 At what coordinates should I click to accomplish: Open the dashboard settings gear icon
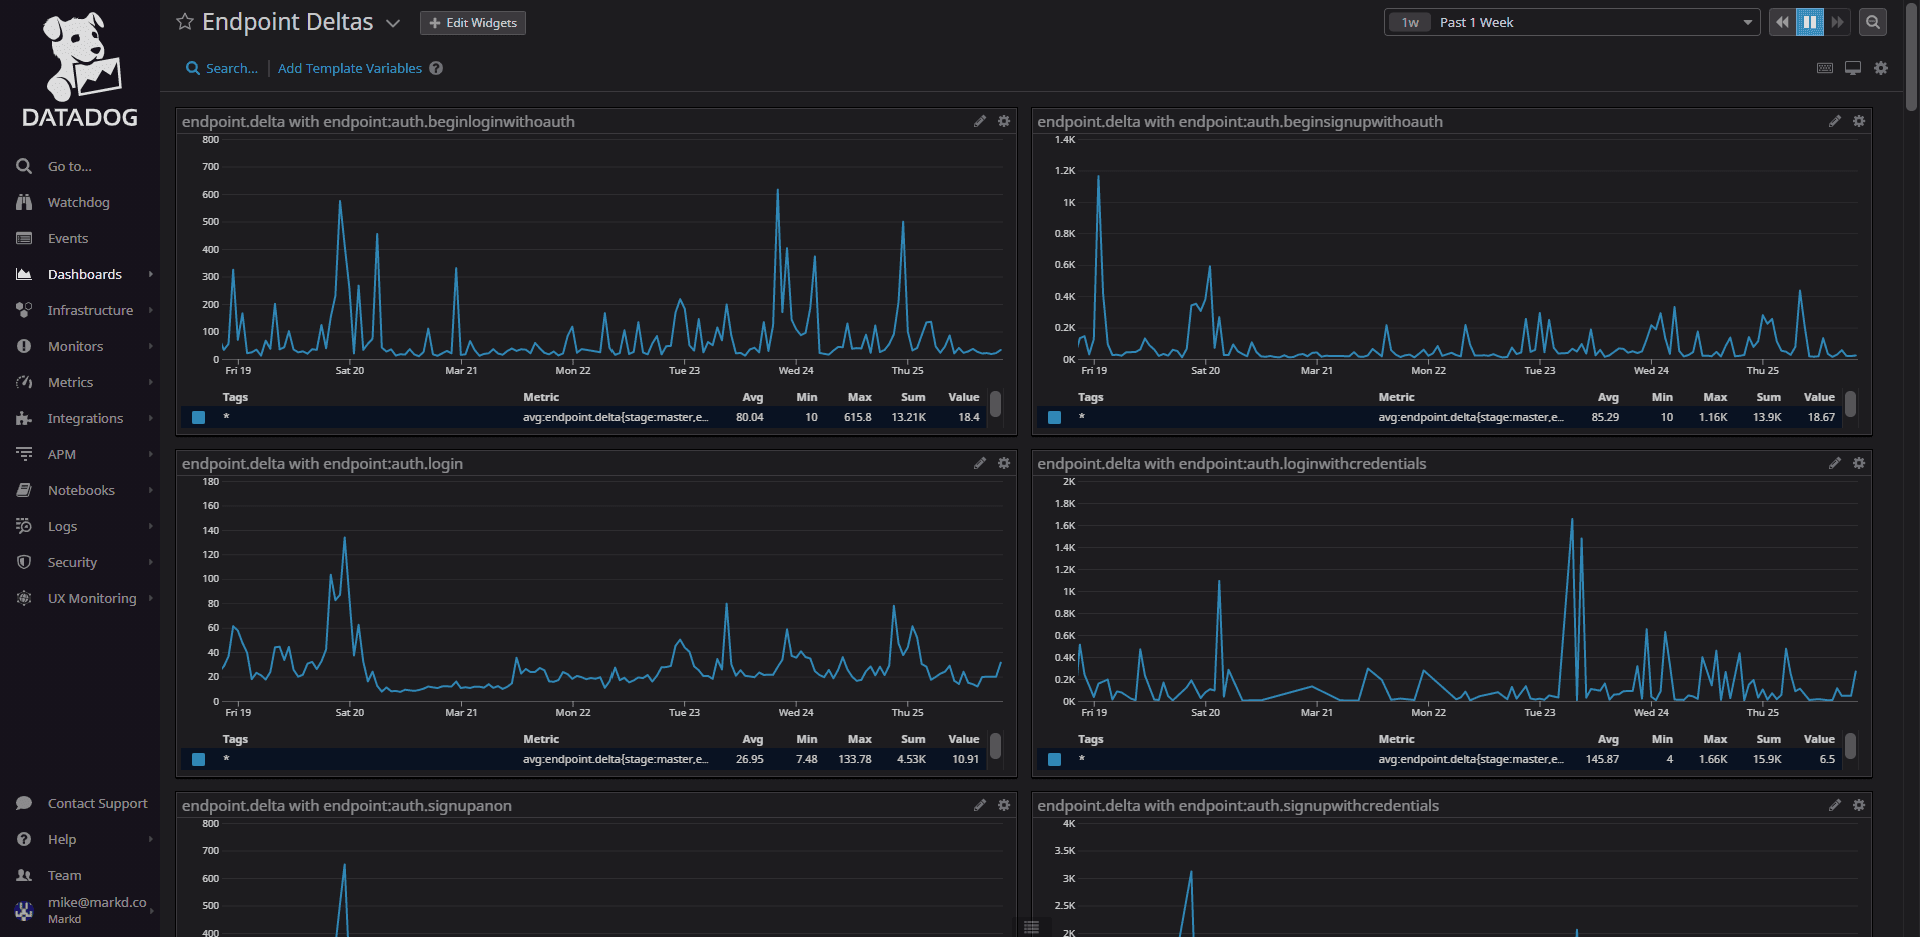point(1881,68)
